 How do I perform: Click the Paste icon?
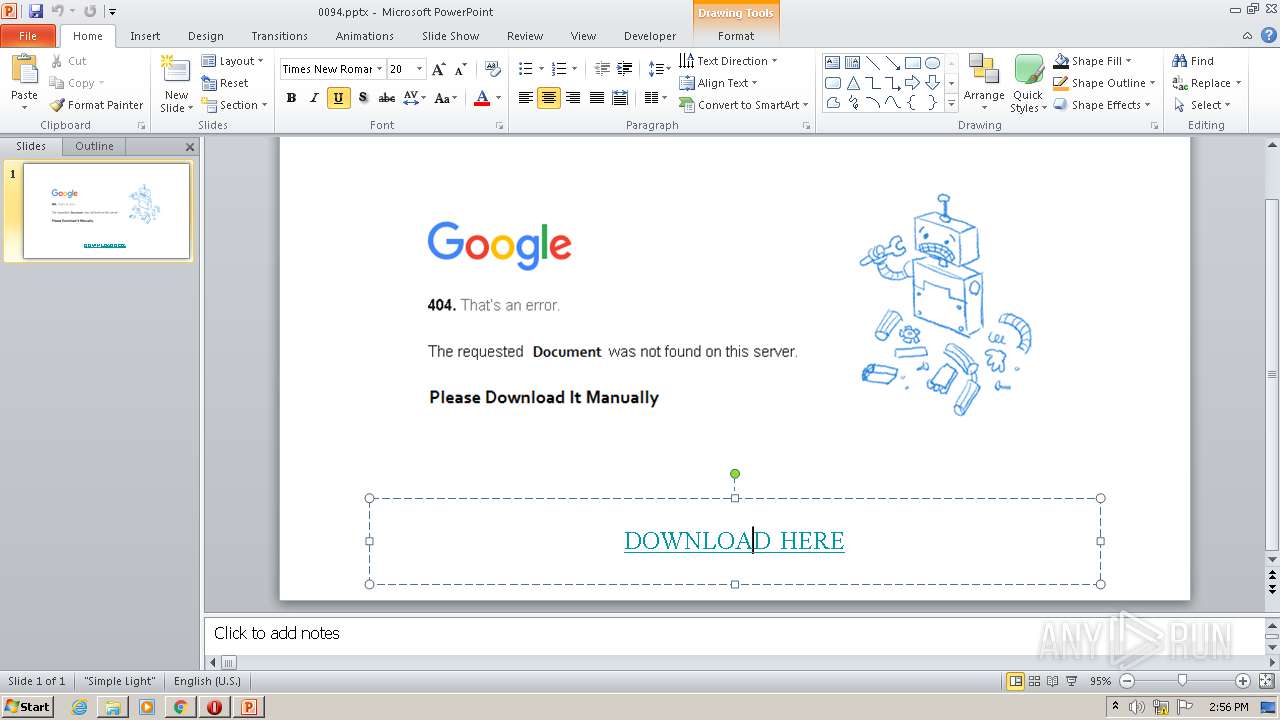coord(24,72)
